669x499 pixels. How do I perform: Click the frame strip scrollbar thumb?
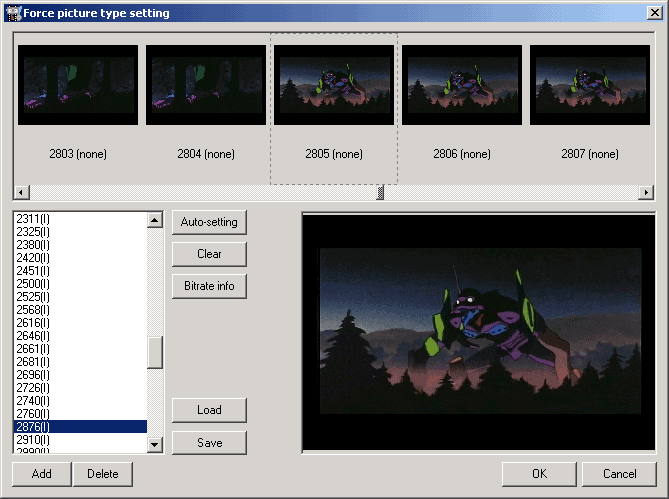pos(380,192)
